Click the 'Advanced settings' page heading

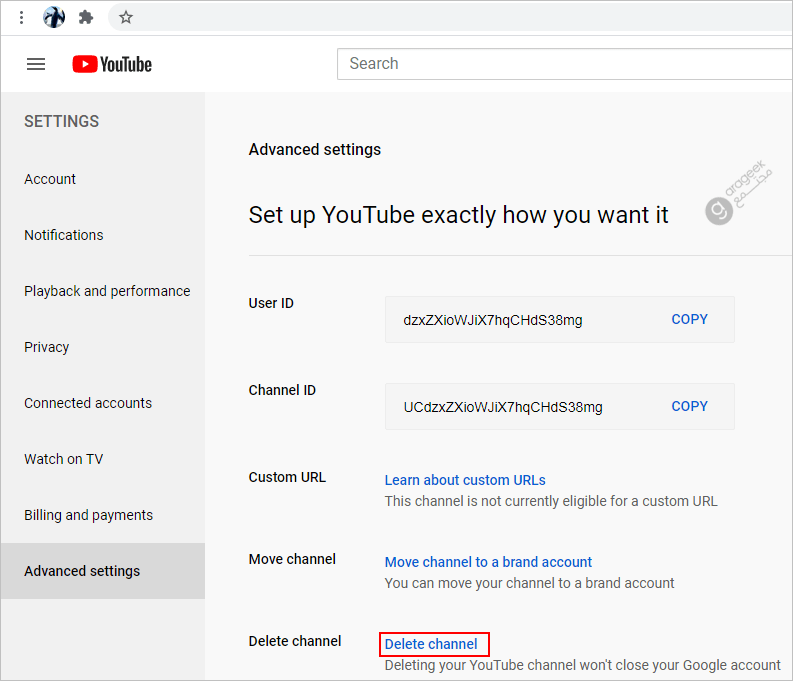tap(315, 150)
